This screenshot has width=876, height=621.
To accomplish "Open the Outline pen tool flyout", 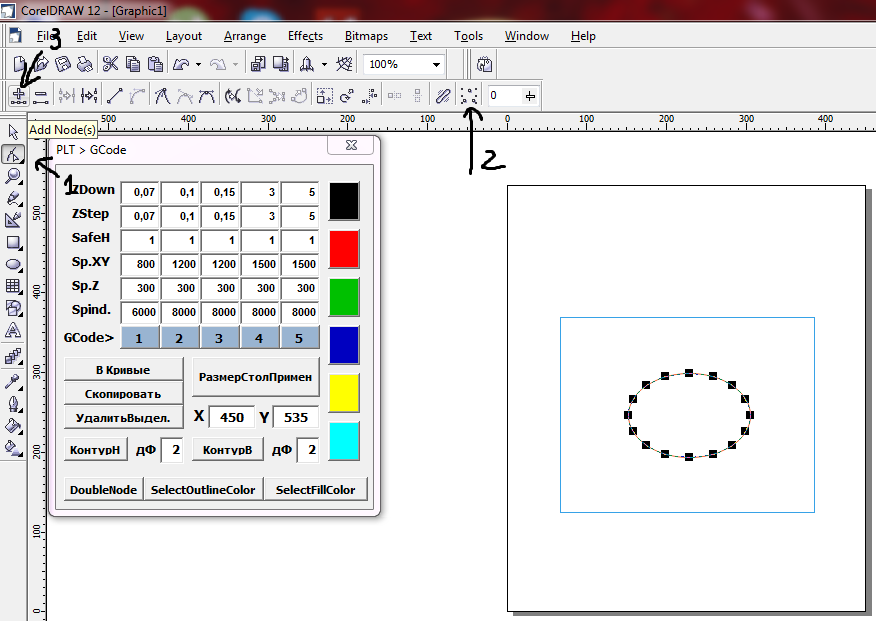I will coord(13,404).
